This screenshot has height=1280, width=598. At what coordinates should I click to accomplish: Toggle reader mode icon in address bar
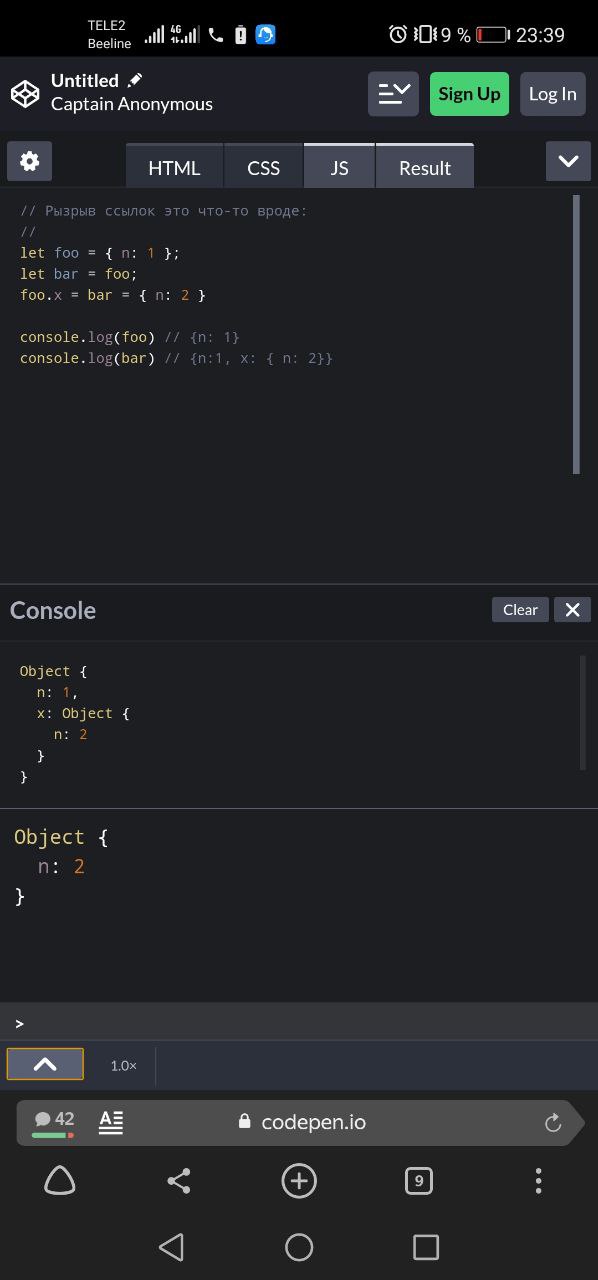(111, 1122)
